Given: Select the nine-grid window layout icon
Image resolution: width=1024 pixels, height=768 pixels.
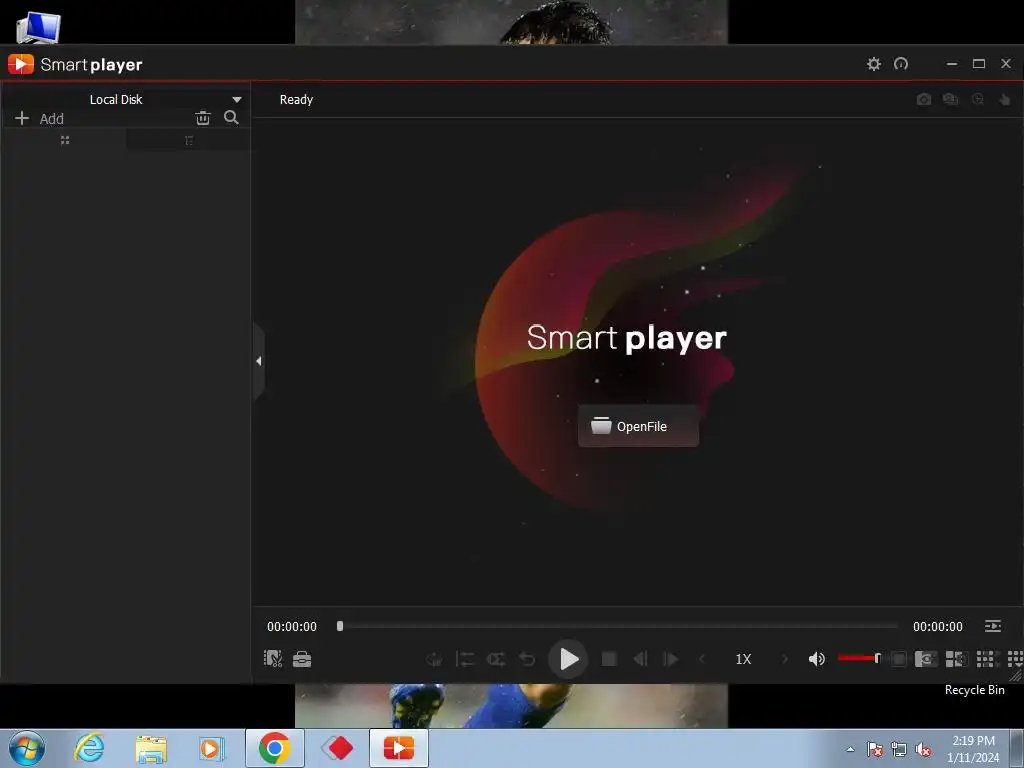Looking at the screenshot, I should click(985, 659).
